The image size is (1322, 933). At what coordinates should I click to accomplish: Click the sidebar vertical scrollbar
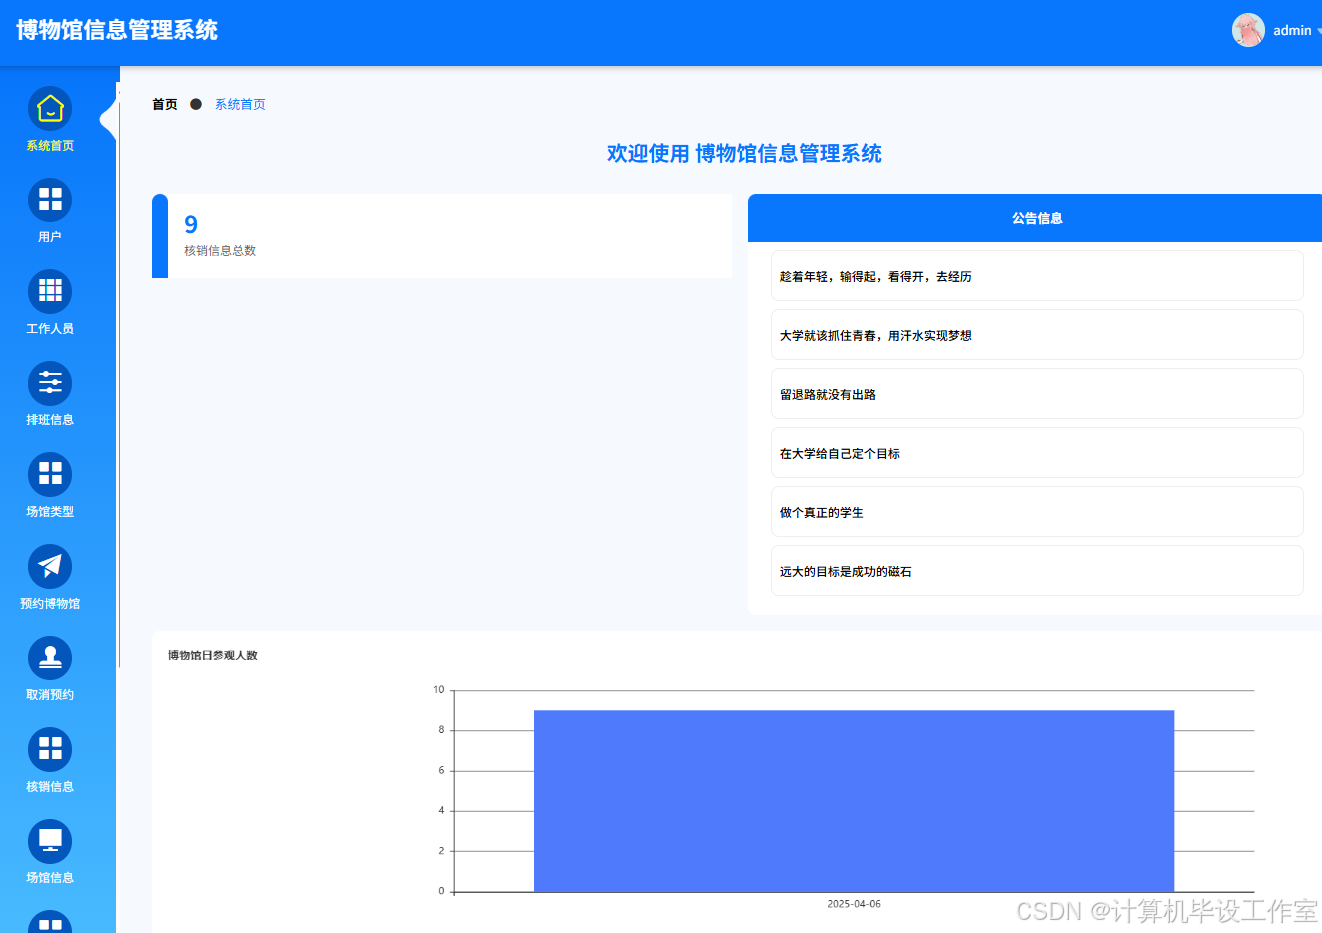click(118, 385)
